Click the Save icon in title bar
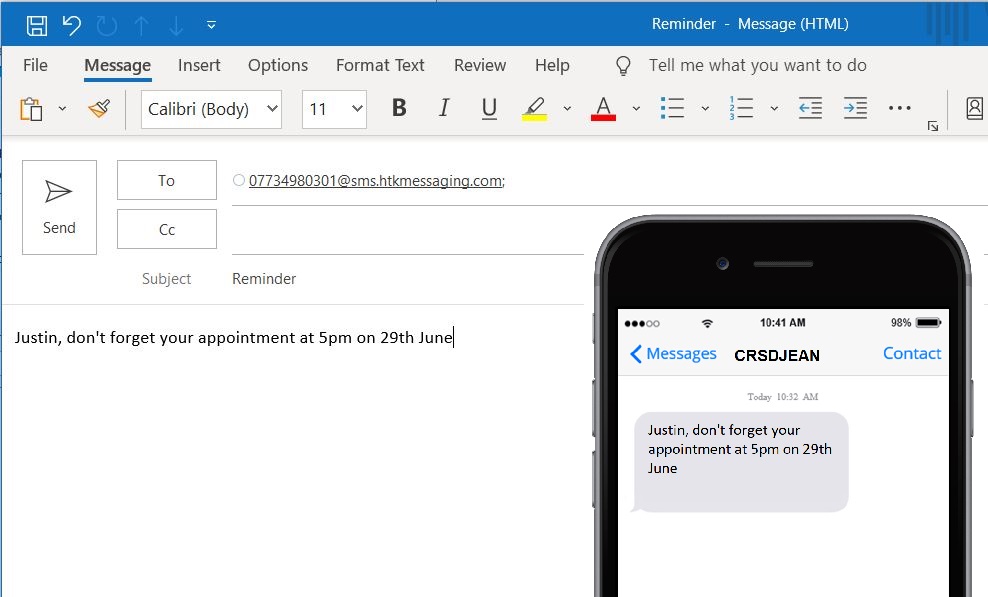Screen dimensions: 988x597 coord(36,25)
